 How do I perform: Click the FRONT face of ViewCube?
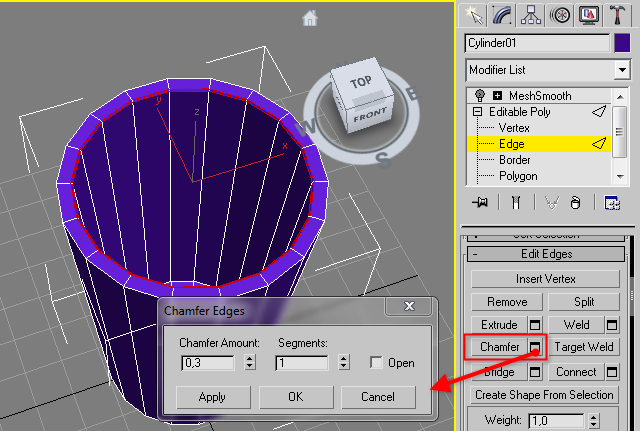click(370, 116)
